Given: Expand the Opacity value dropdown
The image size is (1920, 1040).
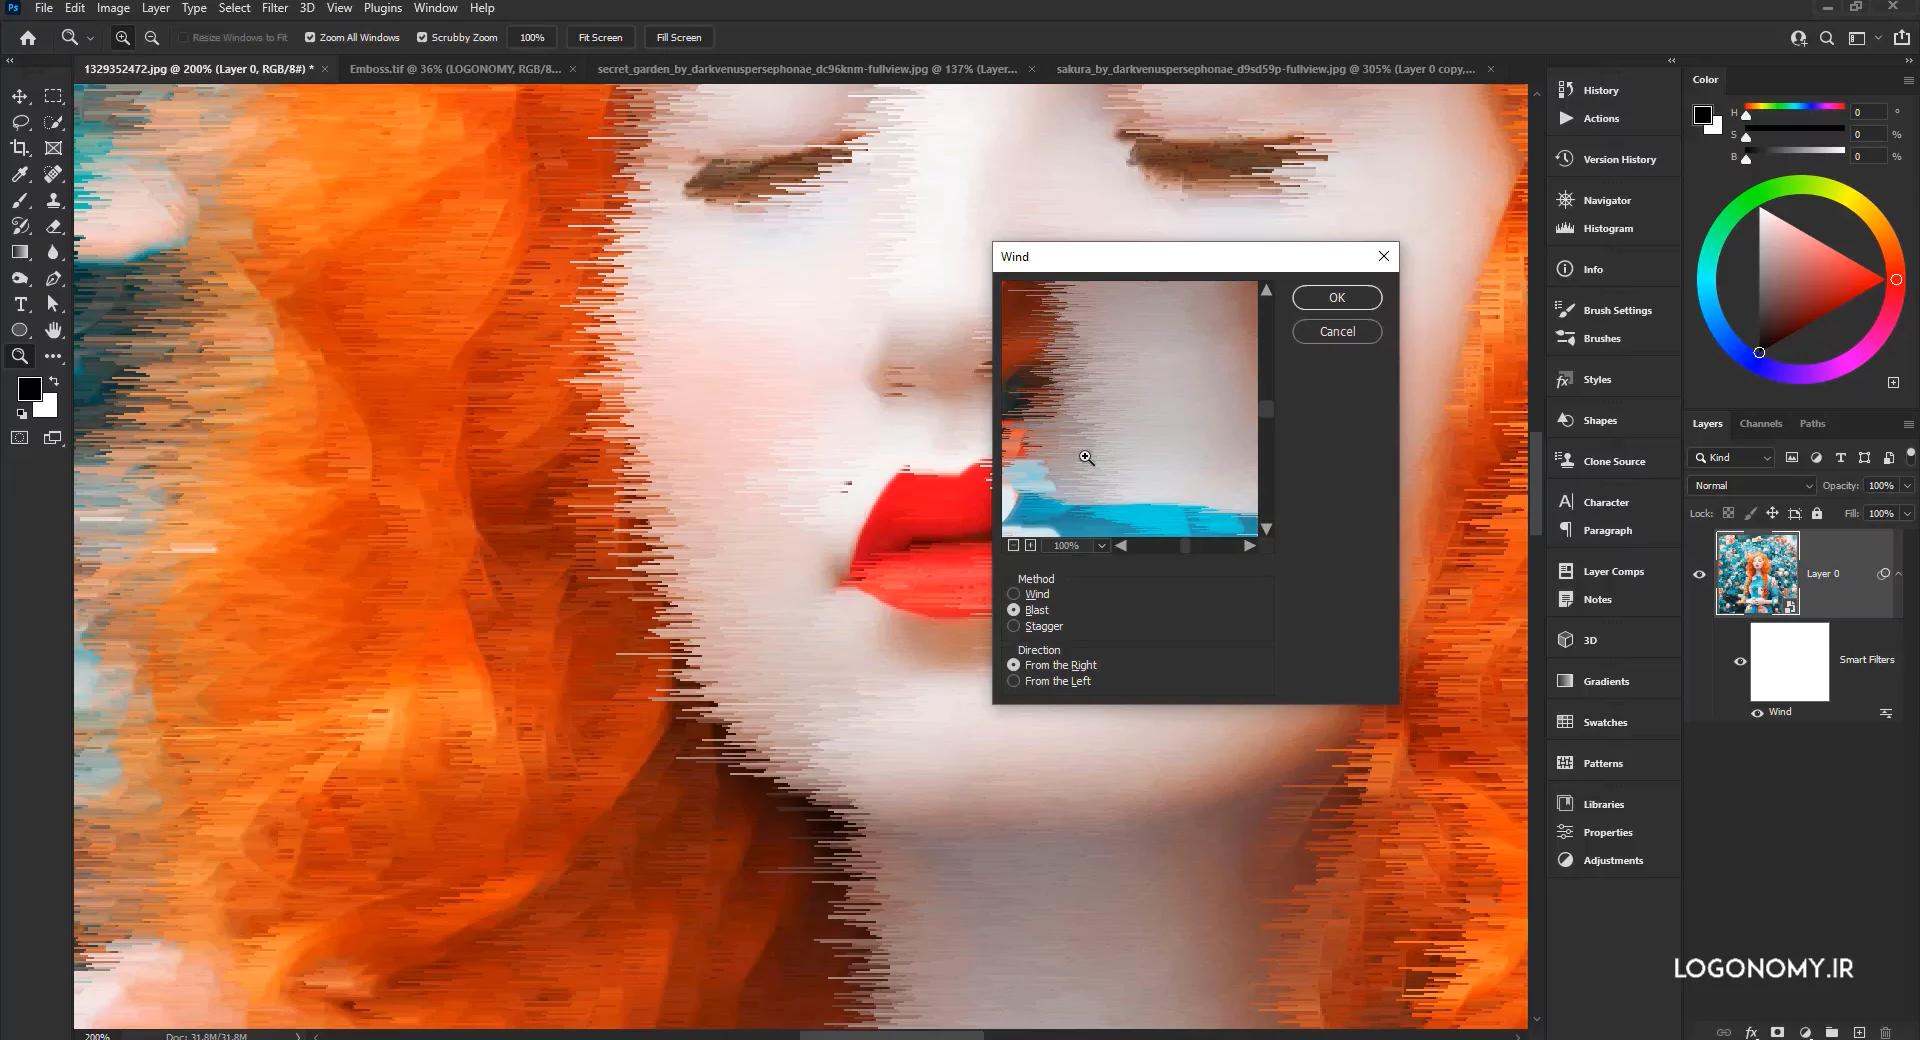Looking at the screenshot, I should pos(1907,485).
